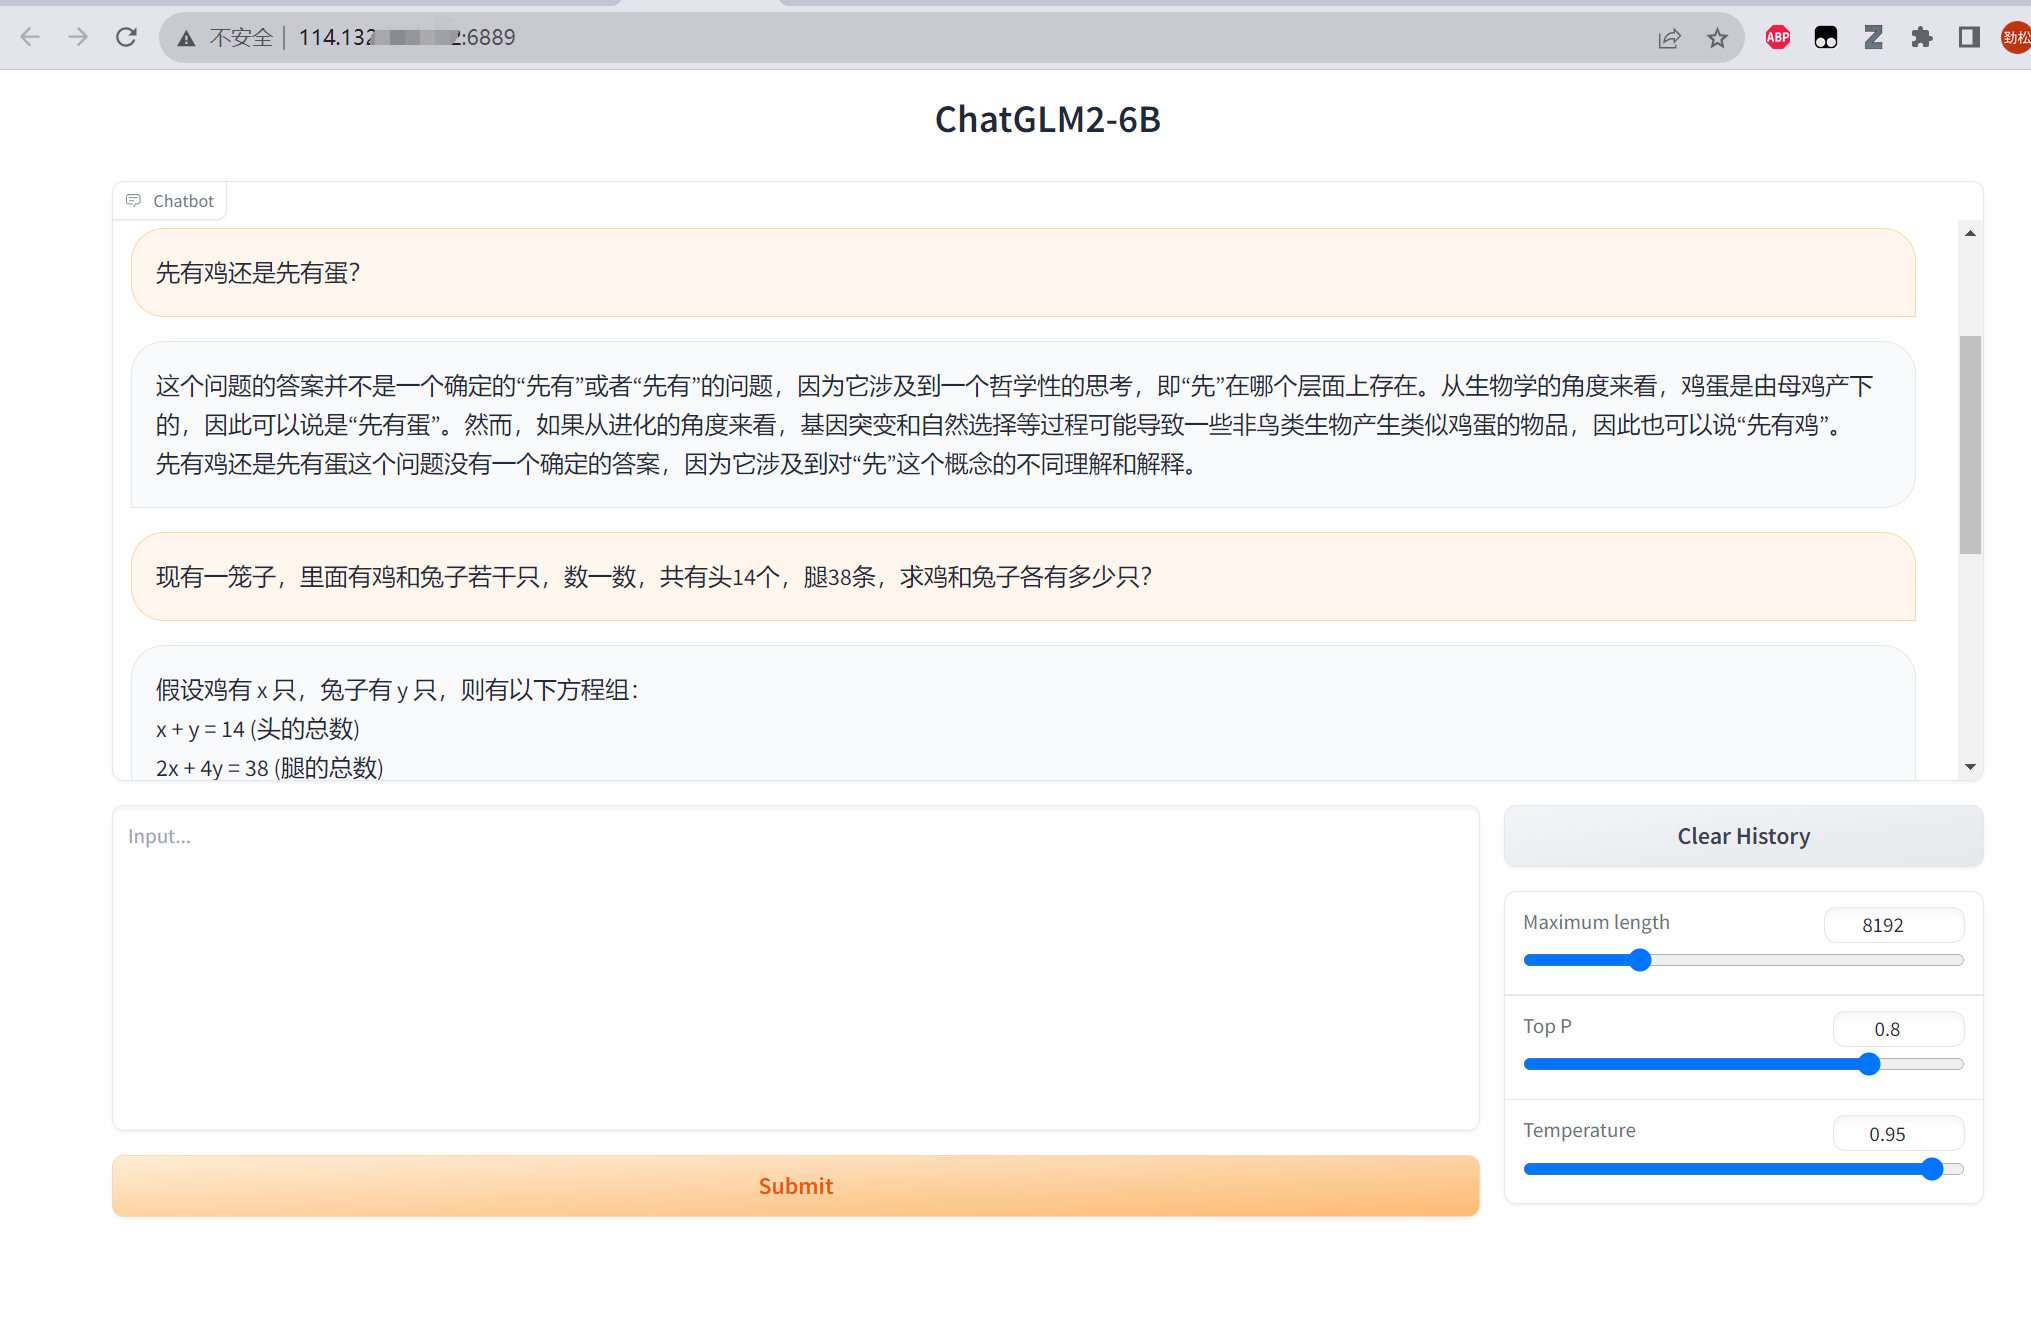The width and height of the screenshot is (2031, 1329).
Task: Click the not-secure warning icon
Action: tap(186, 38)
